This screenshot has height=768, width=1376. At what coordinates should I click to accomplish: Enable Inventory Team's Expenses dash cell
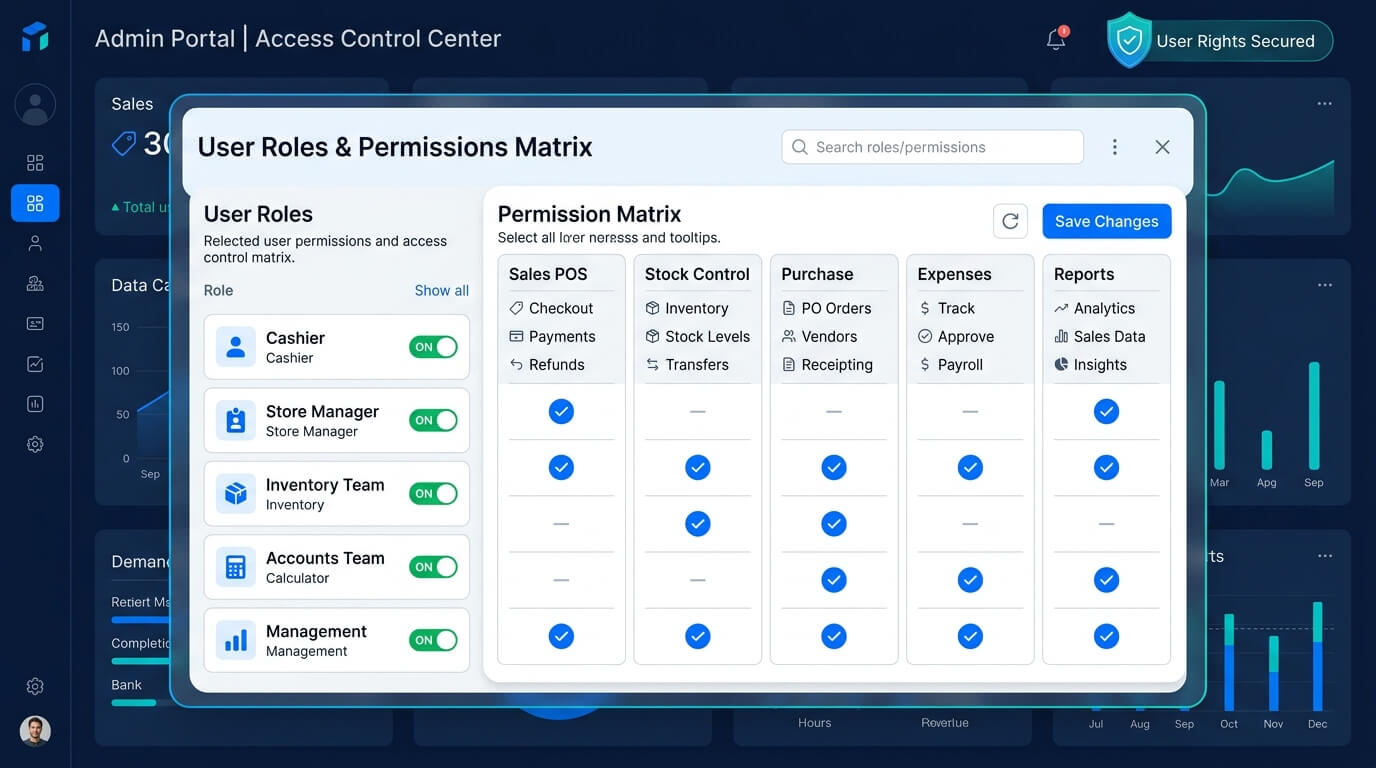[970, 524]
